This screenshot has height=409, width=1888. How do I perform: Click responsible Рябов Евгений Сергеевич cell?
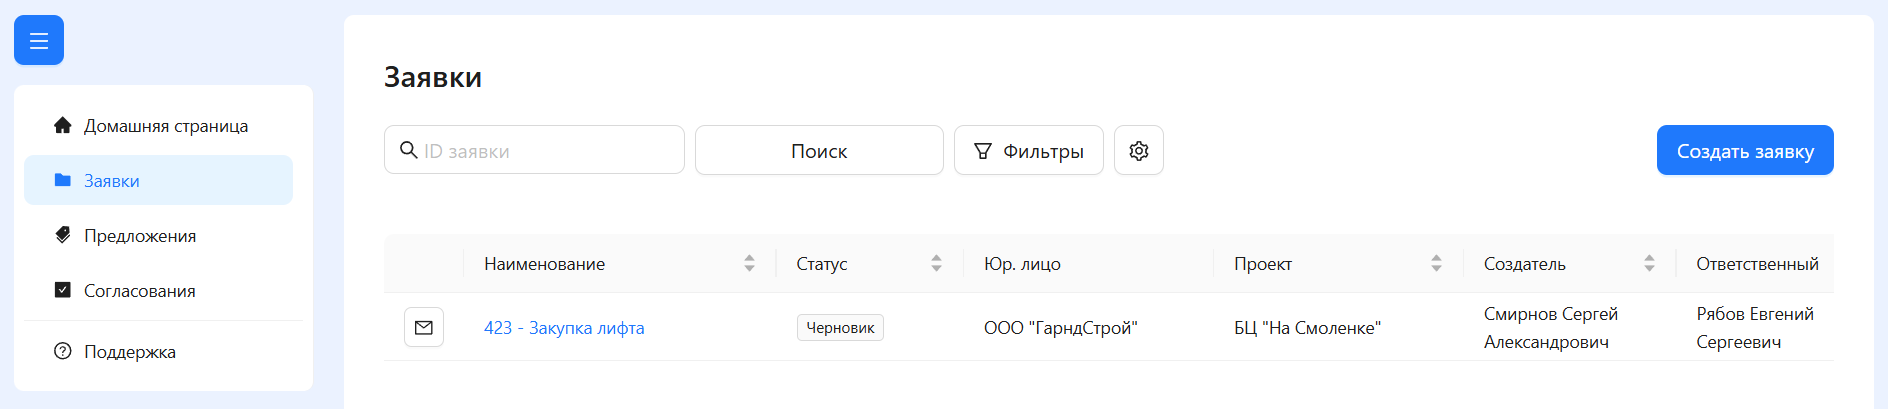[1755, 327]
